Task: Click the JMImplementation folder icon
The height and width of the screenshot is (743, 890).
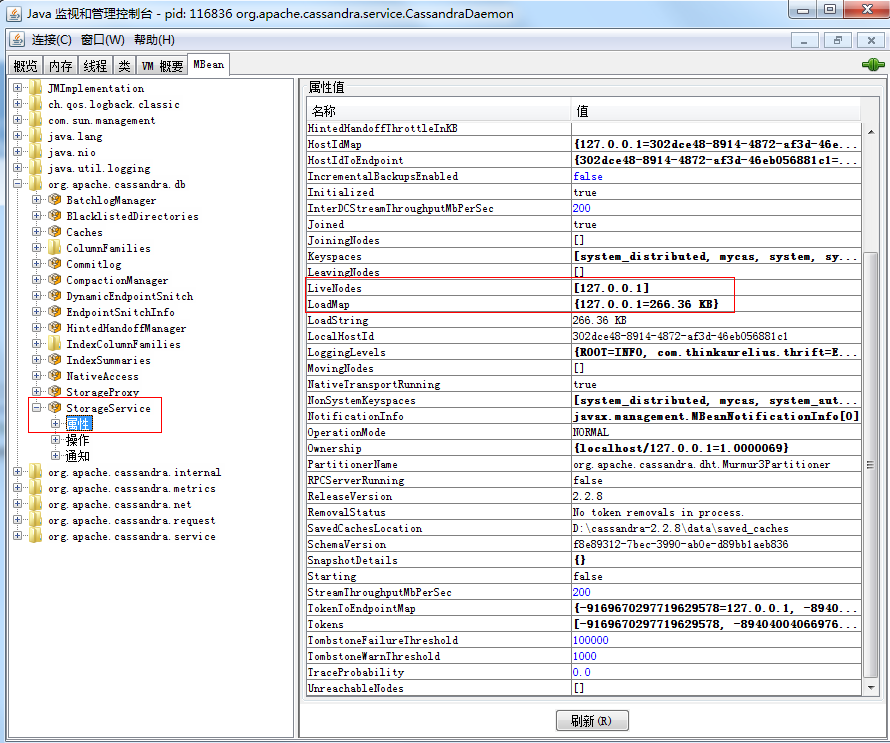Action: pos(36,88)
